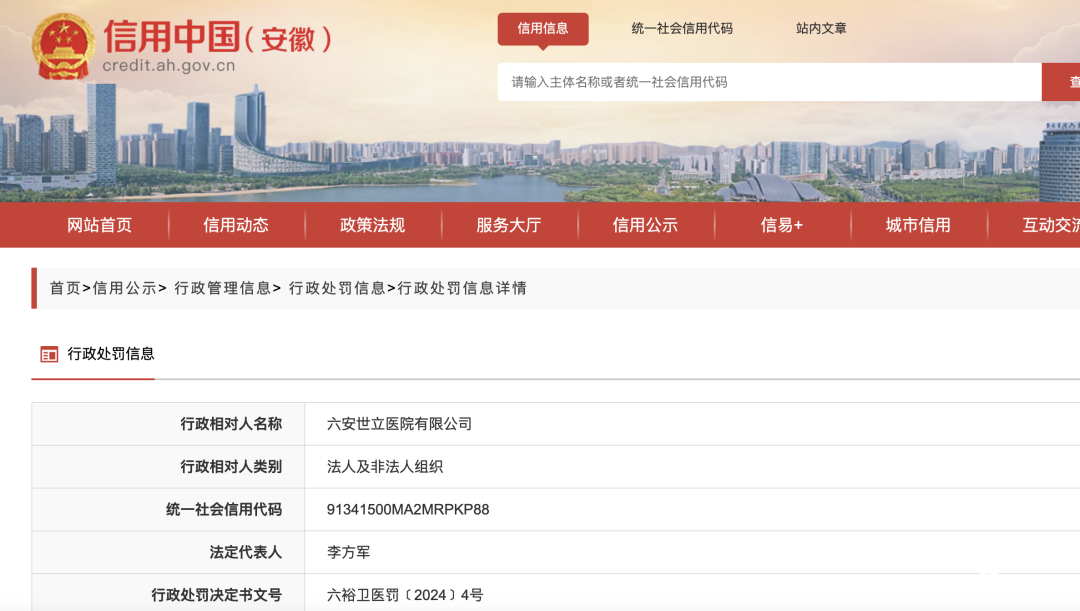This screenshot has width=1080, height=611.
Task: Click the 法定代表人 row label
Action: tap(246, 552)
